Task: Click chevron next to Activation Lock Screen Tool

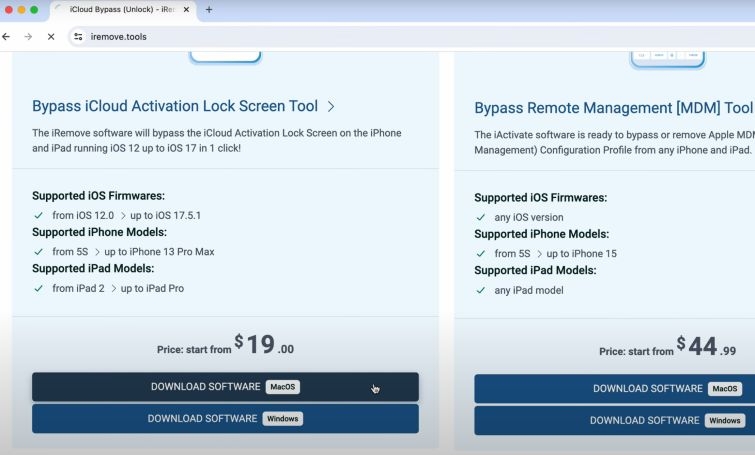Action: pos(331,106)
